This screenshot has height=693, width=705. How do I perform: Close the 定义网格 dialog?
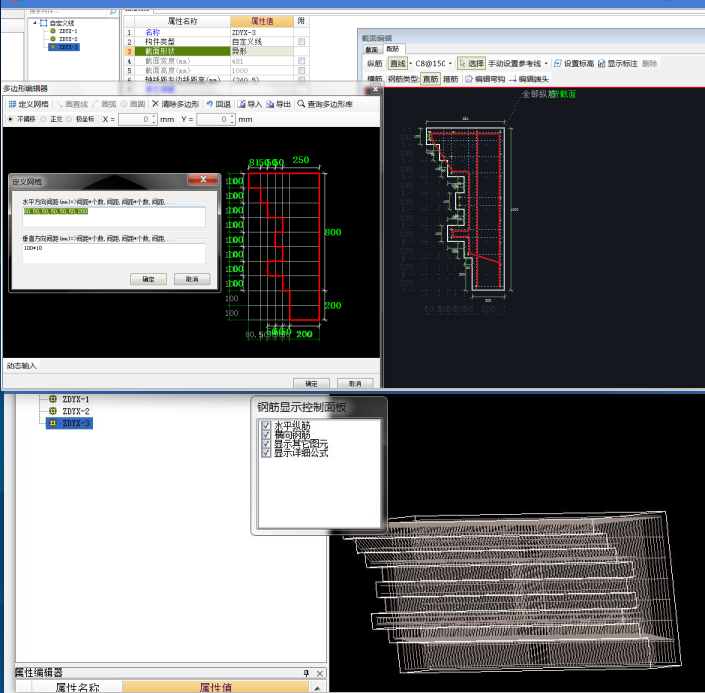pos(203,179)
